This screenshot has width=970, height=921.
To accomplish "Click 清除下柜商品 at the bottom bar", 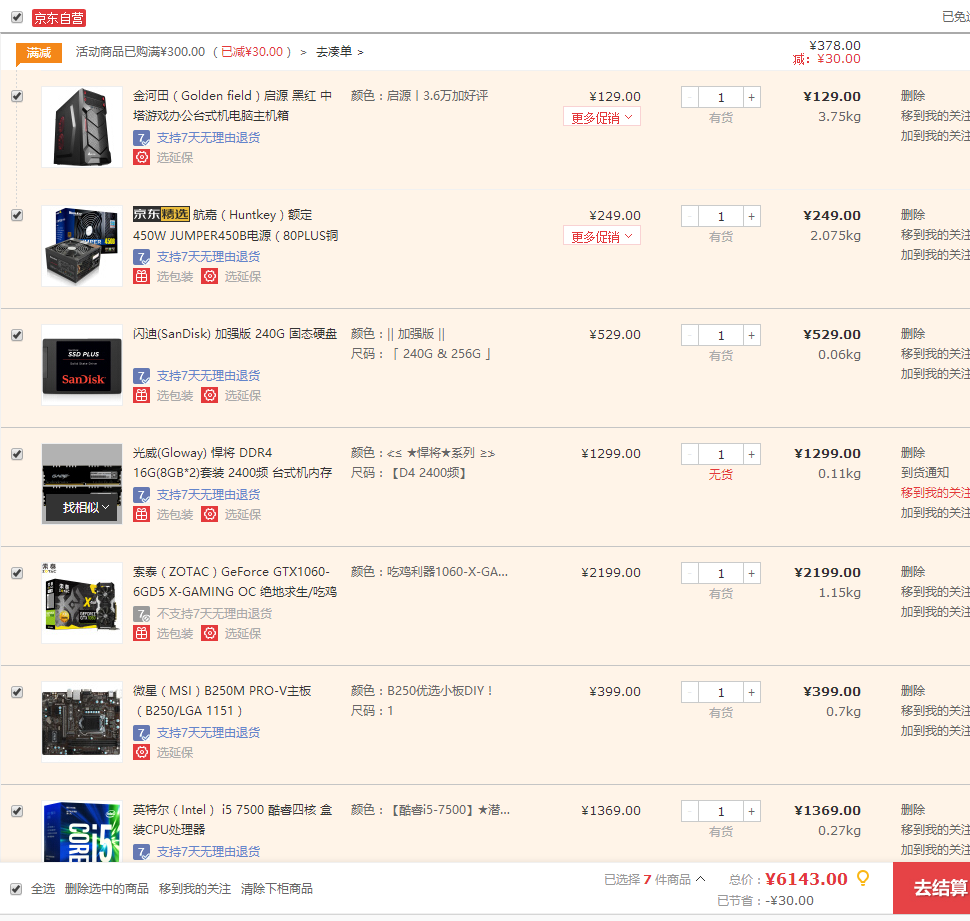I will pos(277,889).
